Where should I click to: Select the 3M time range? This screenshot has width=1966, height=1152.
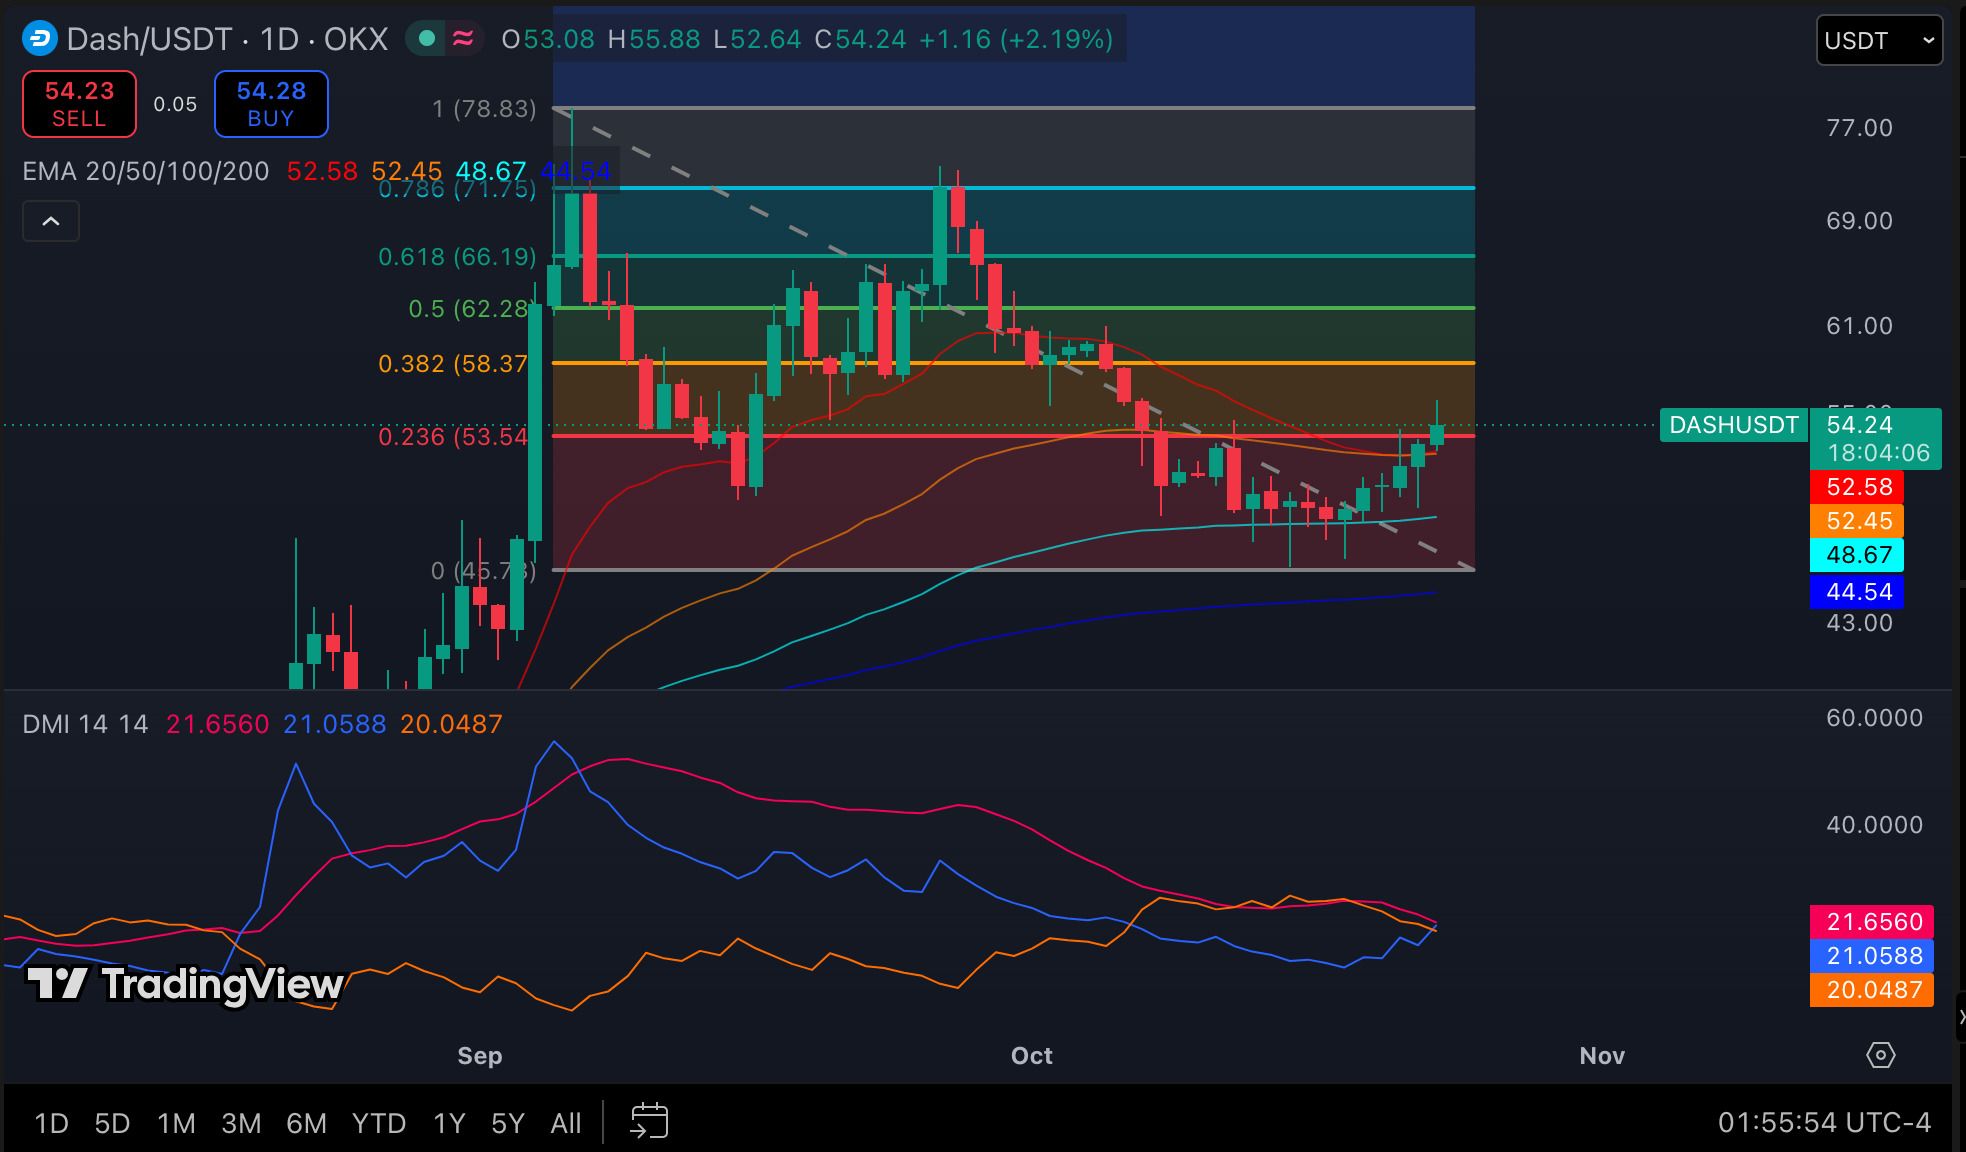(x=241, y=1123)
